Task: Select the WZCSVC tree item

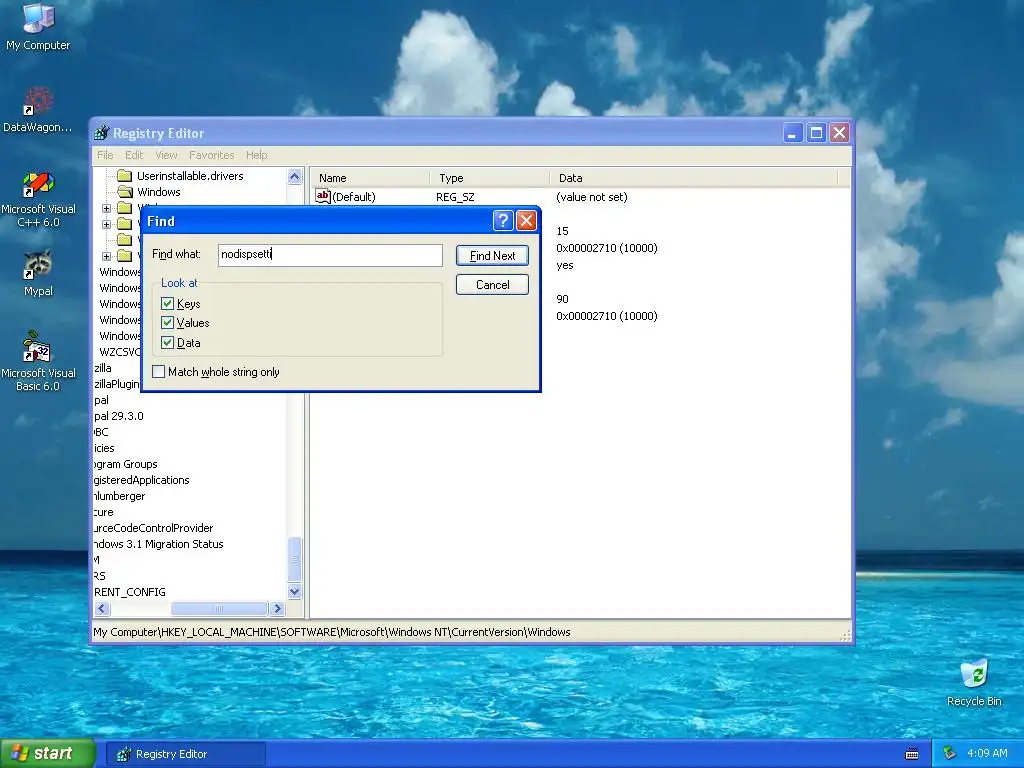Action: click(x=120, y=352)
